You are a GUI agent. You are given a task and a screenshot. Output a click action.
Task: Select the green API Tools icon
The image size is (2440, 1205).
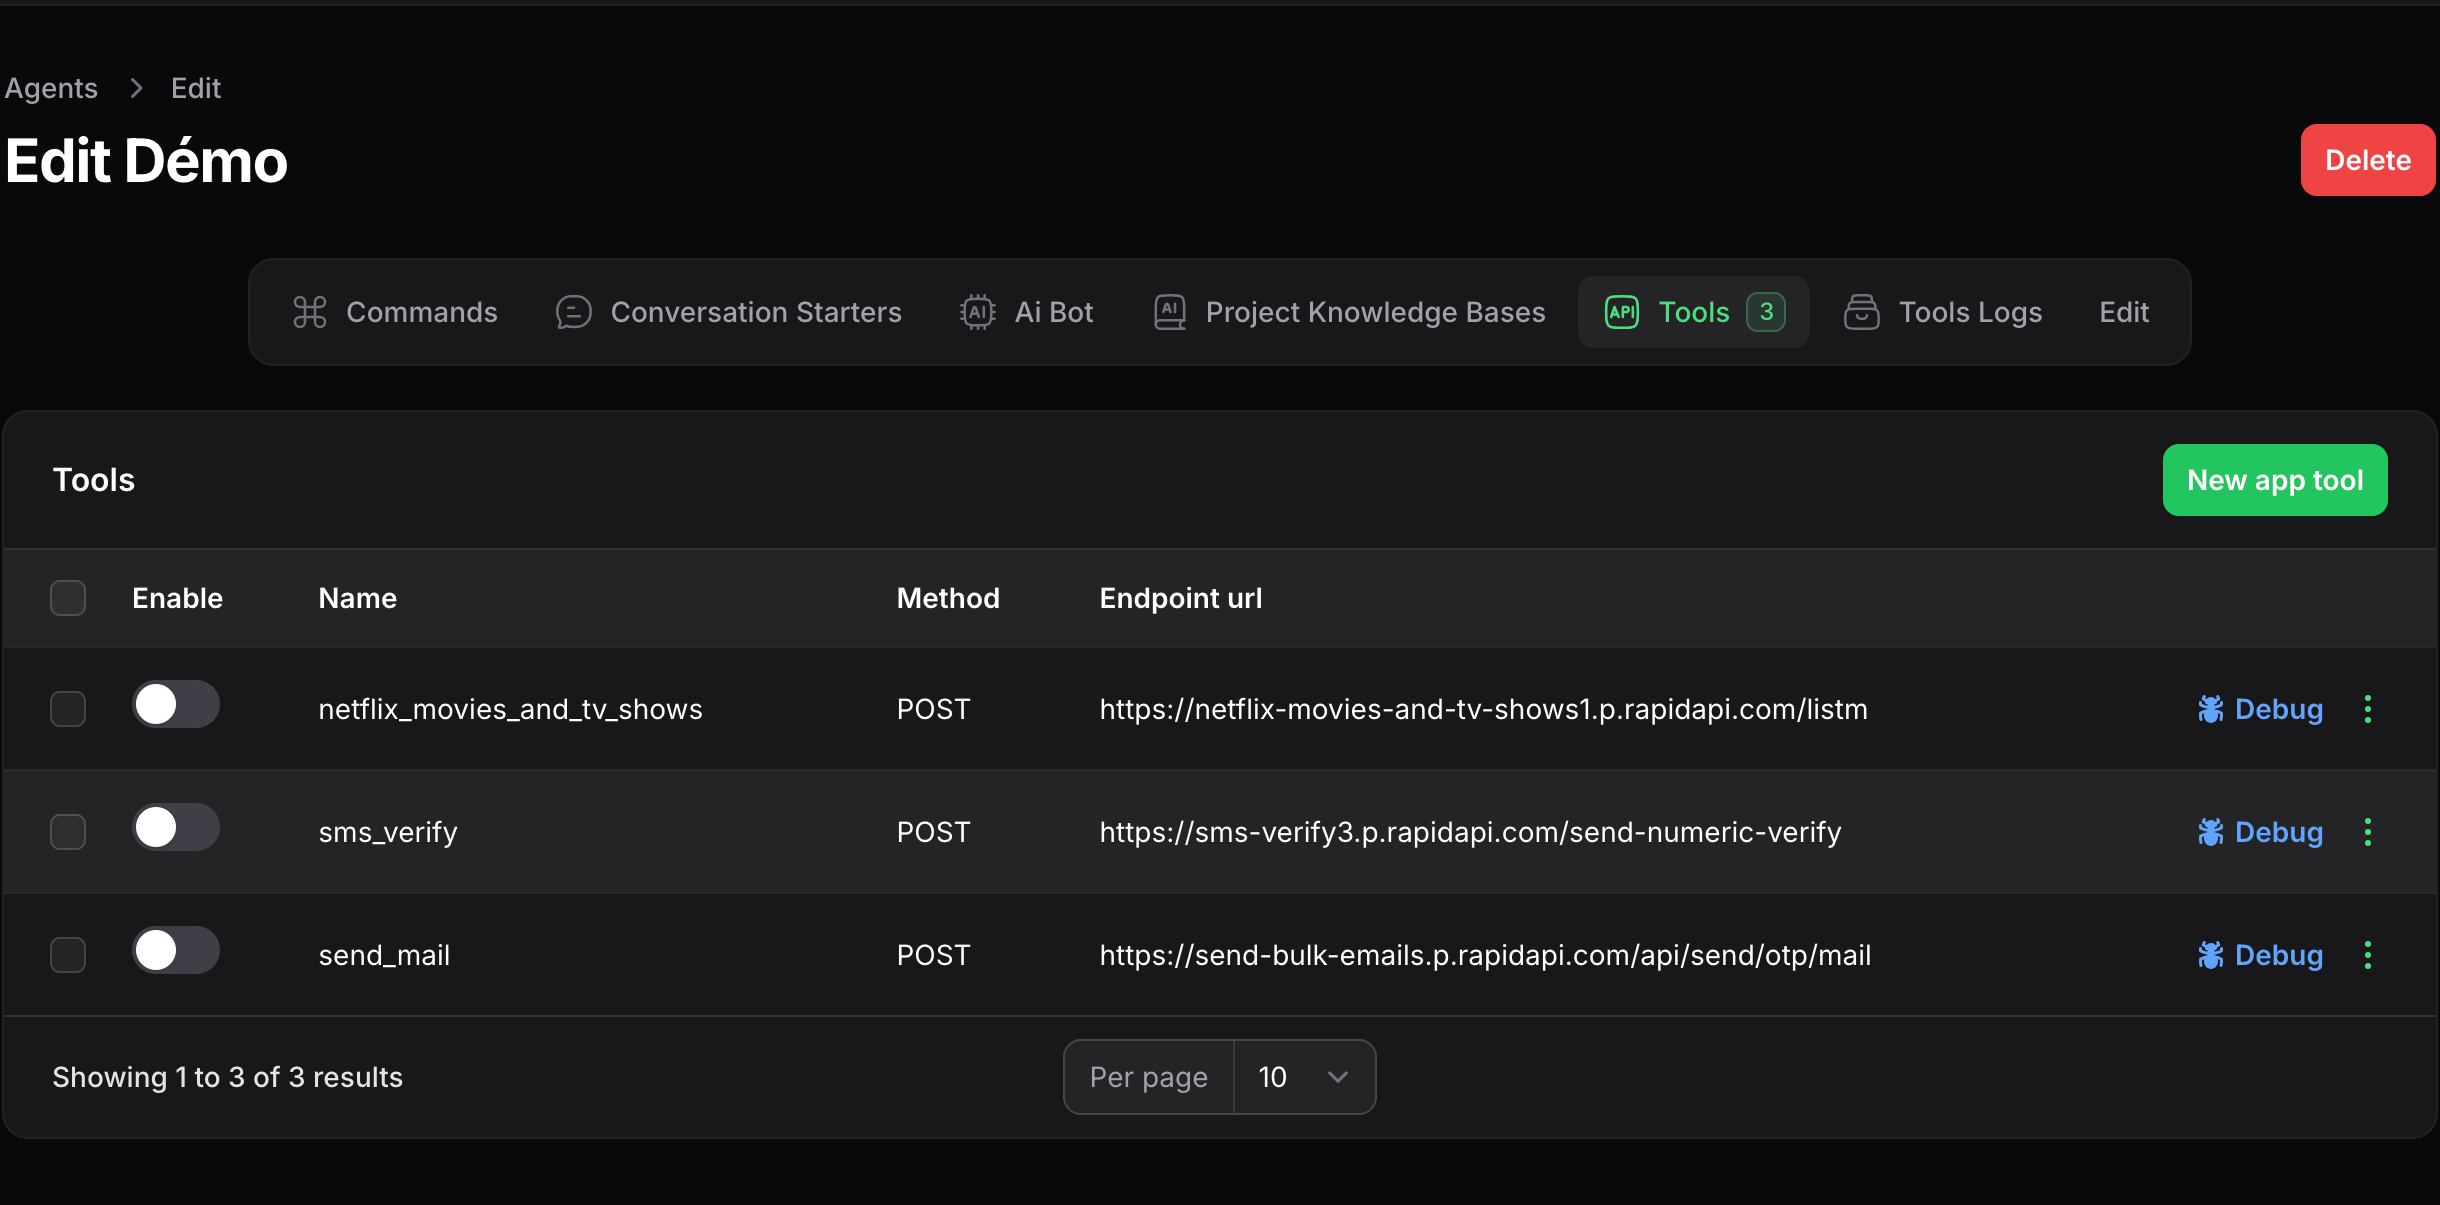click(1620, 312)
